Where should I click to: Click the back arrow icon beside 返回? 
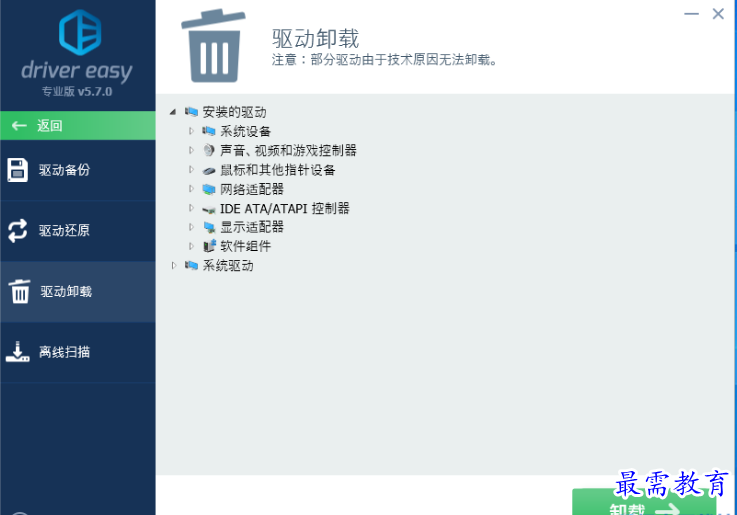coord(19,125)
